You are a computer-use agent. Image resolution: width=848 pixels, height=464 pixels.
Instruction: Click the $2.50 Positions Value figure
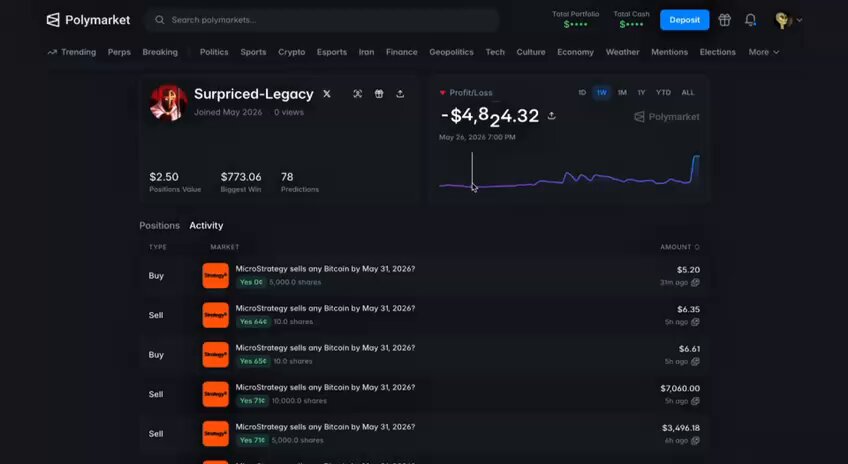pos(164,177)
